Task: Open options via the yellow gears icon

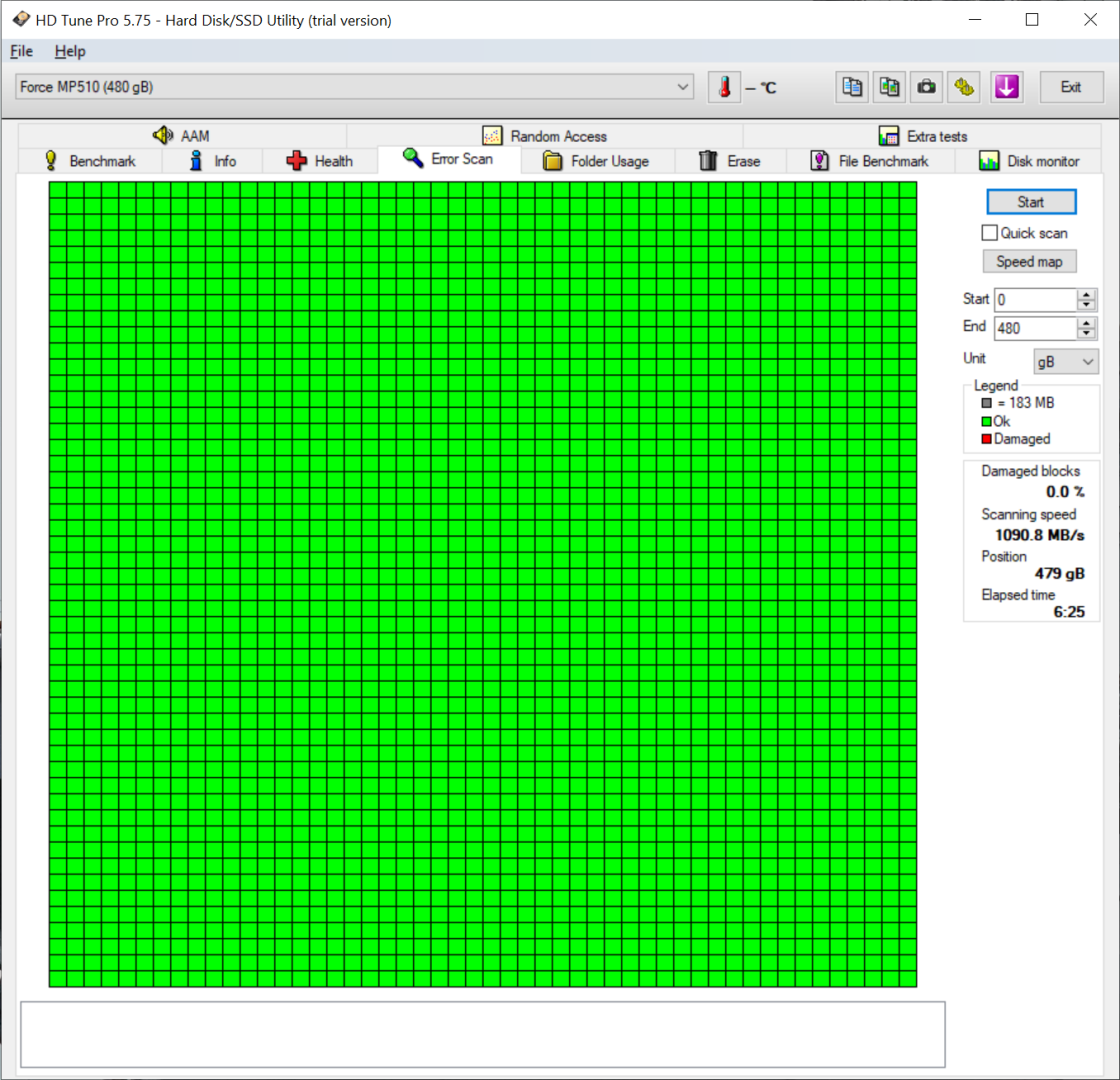Action: [964, 87]
